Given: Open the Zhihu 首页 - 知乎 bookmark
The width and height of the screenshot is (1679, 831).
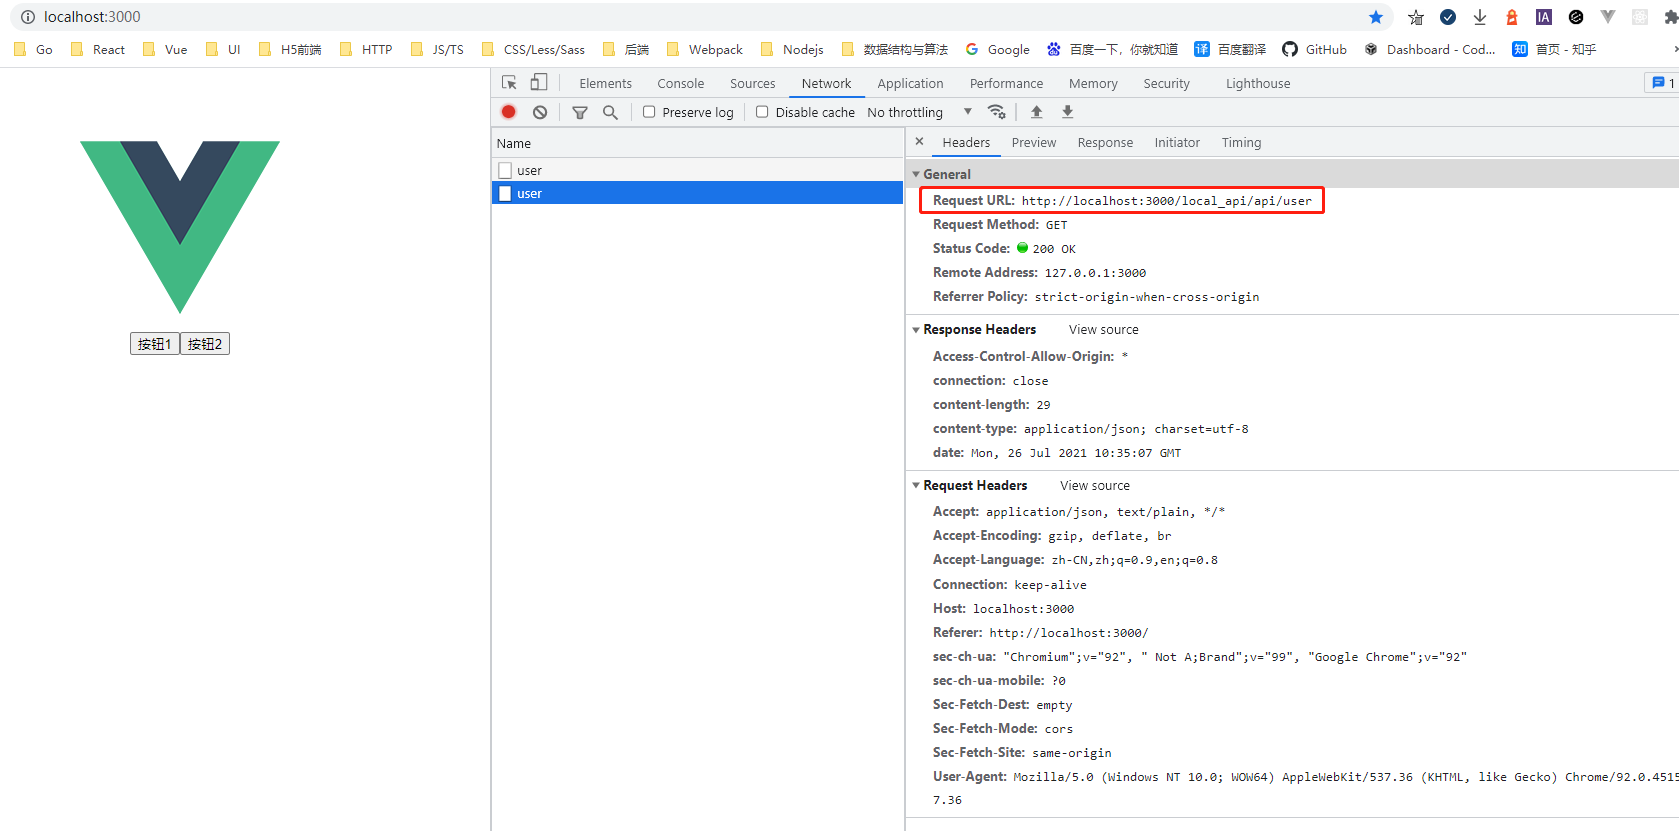Looking at the screenshot, I should point(1554,49).
